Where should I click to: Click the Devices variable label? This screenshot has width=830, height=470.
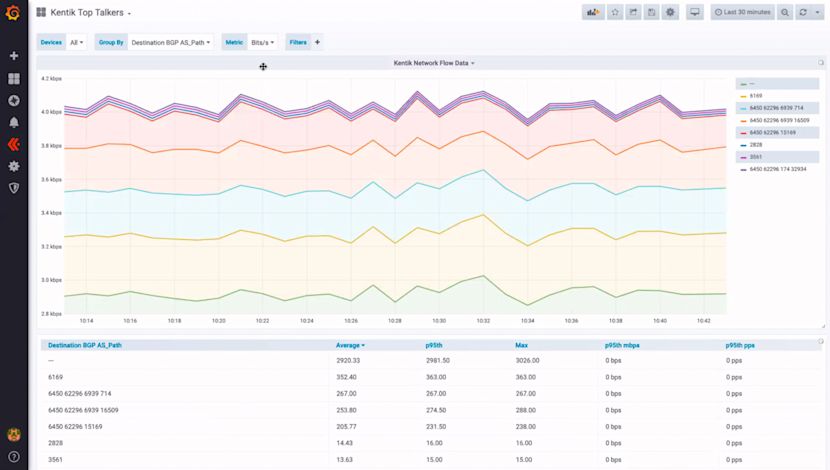tap(51, 42)
